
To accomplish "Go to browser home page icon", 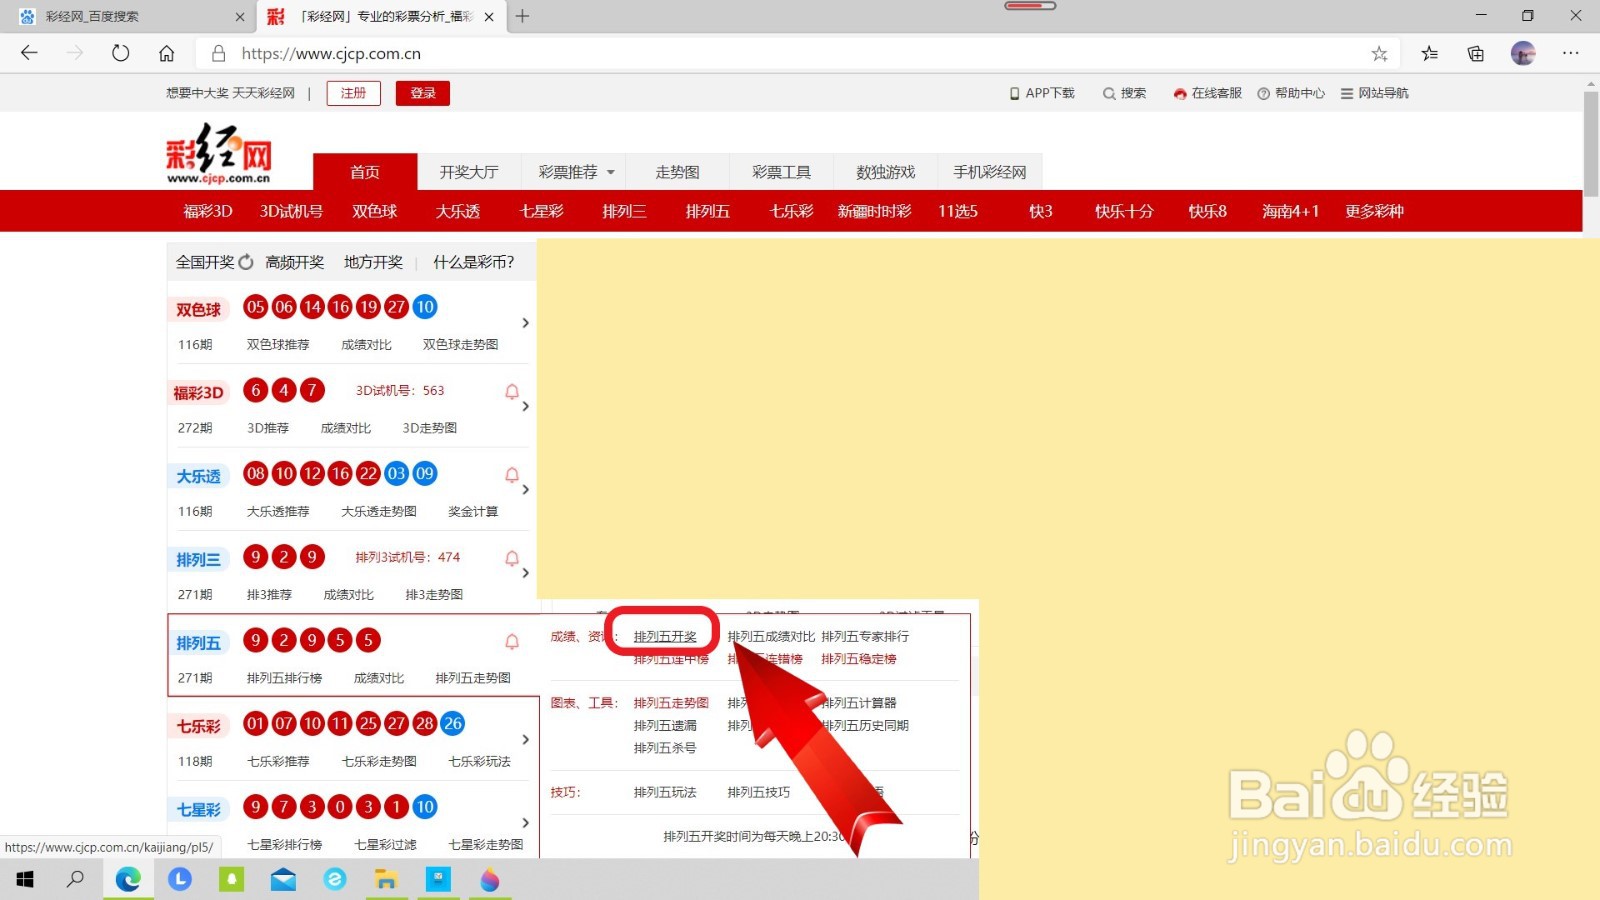I will click(x=167, y=53).
